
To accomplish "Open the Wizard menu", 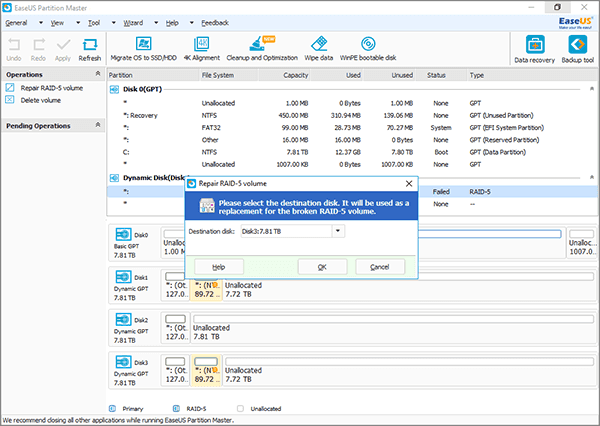I will (133, 23).
